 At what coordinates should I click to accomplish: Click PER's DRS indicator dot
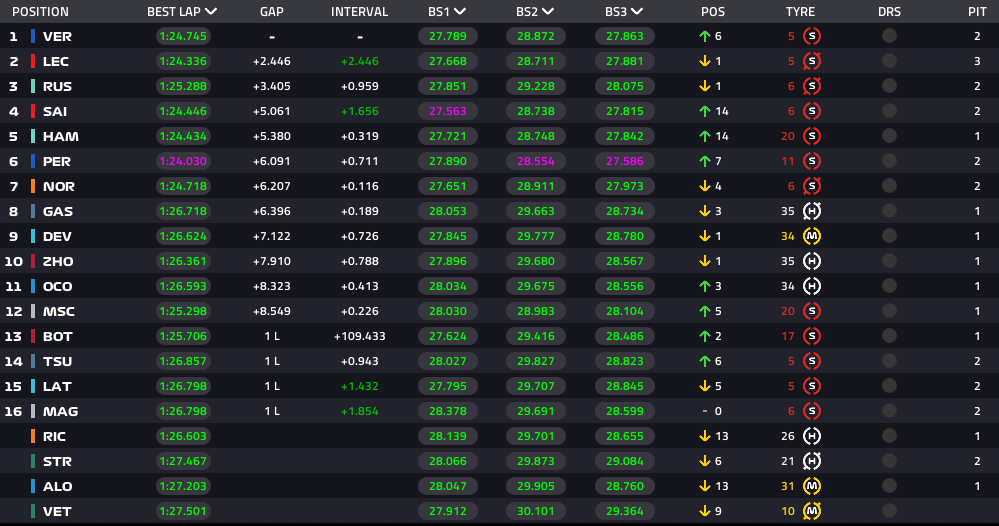[889, 161]
